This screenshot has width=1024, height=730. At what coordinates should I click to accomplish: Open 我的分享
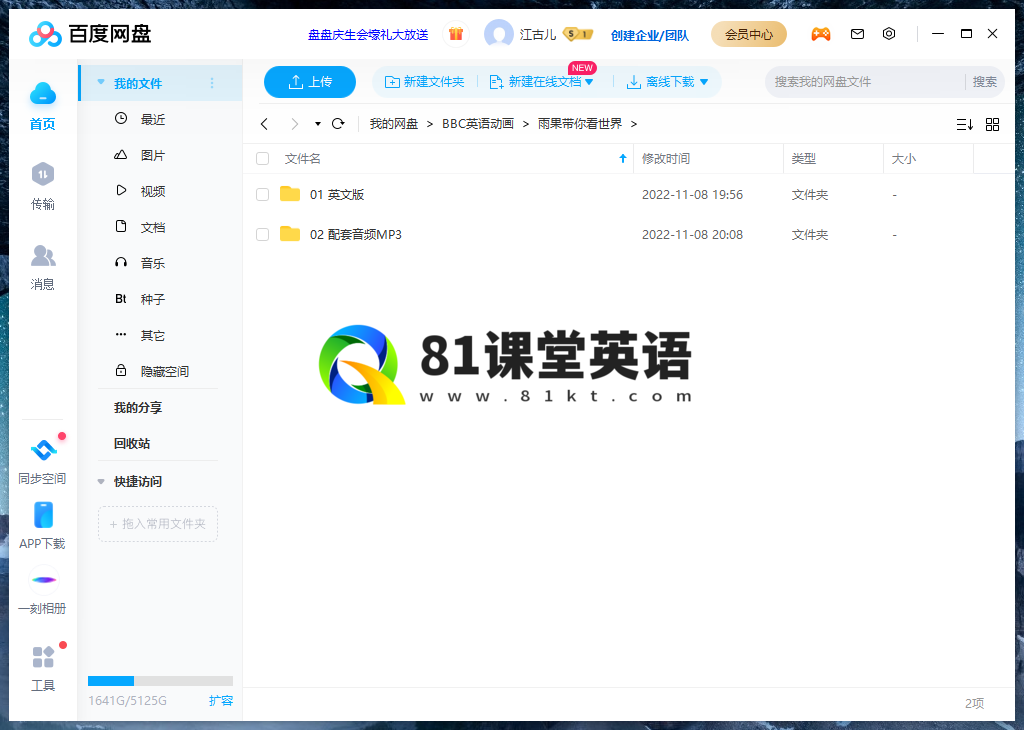pos(138,407)
